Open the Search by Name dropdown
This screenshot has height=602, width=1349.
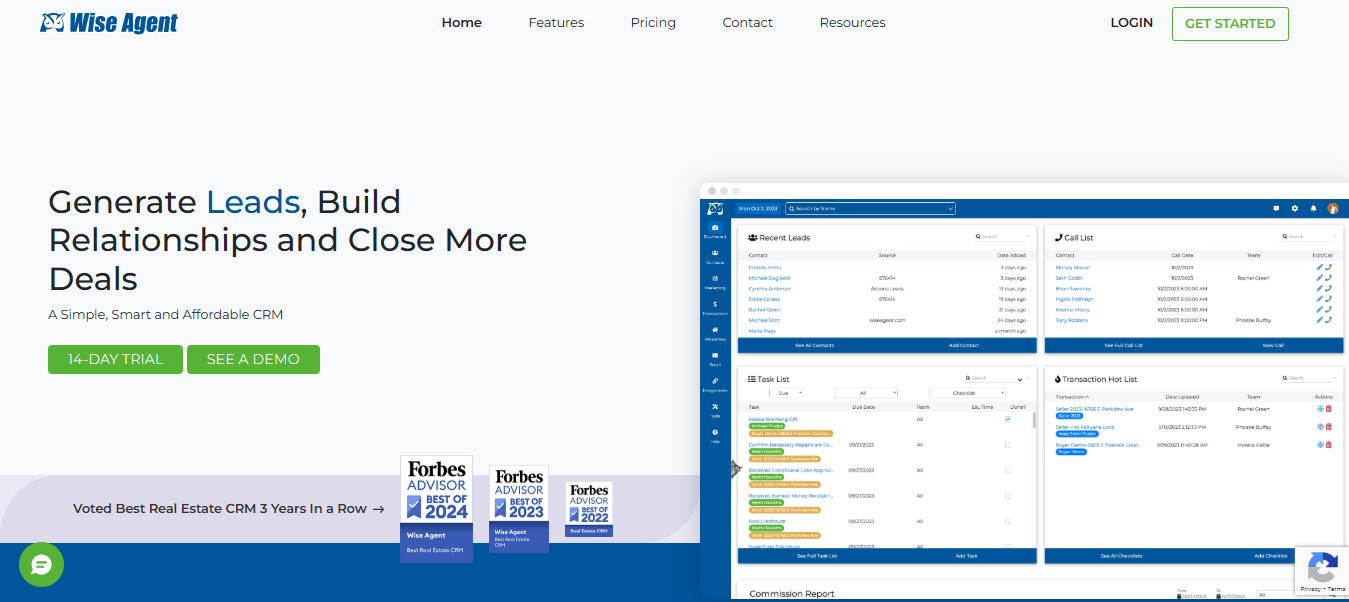870,208
